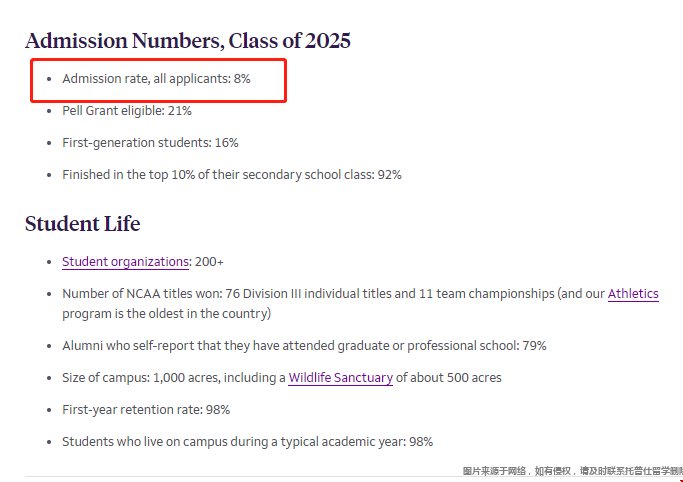This screenshot has height=482, width=683.
Task: Select the "Student Life" heading
Action: [x=82, y=223]
